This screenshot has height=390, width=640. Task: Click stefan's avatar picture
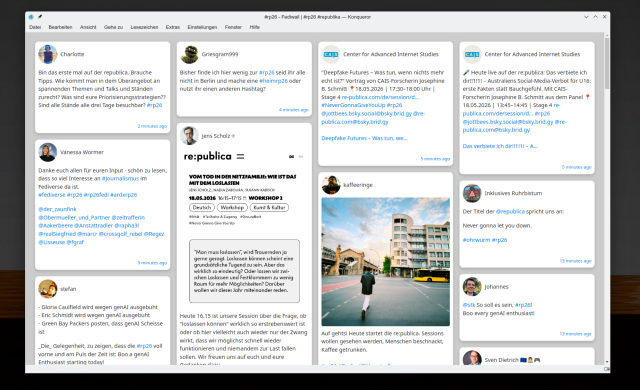coord(48,289)
